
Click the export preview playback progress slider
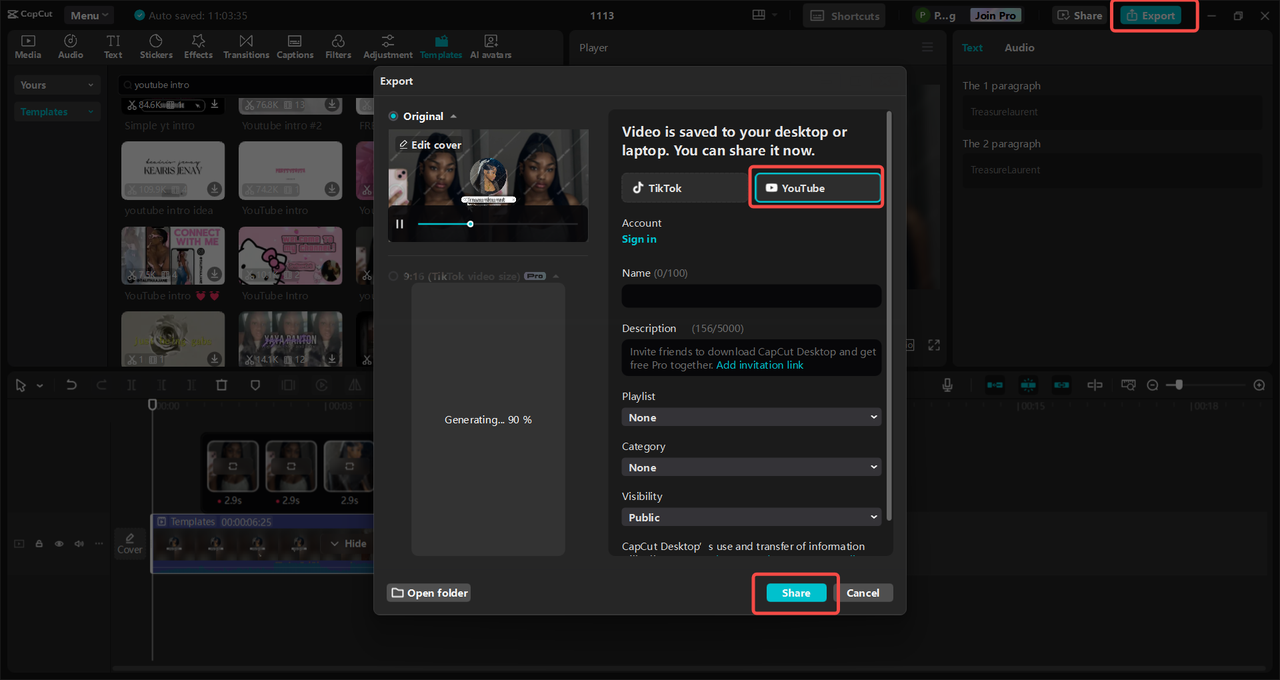click(x=498, y=224)
